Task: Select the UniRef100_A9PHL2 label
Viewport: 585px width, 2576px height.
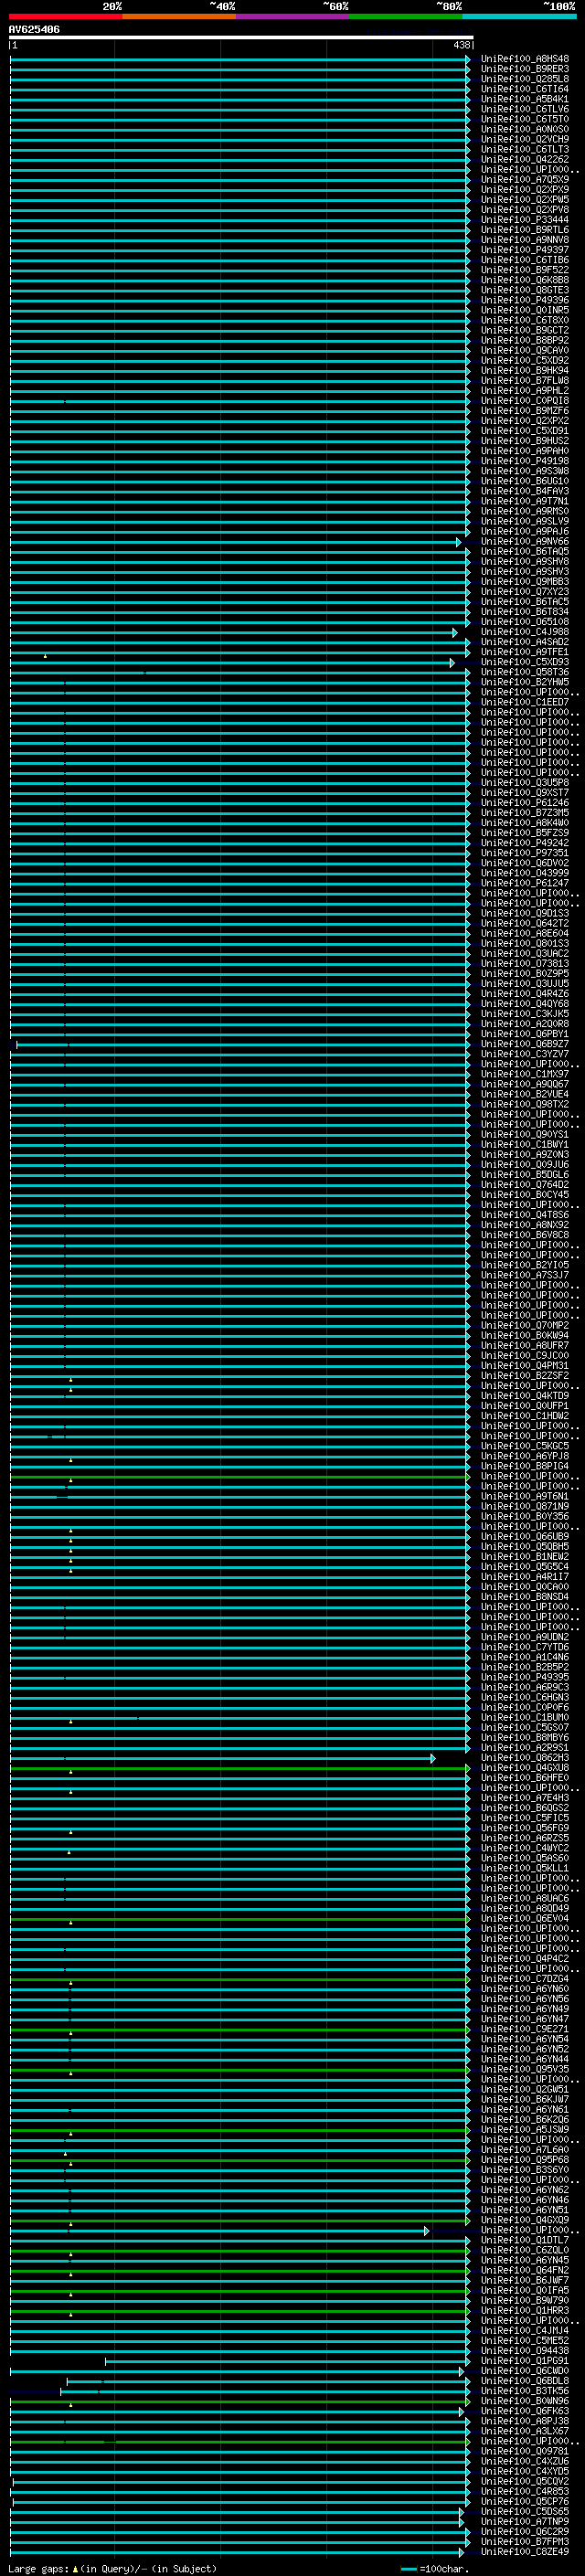Action: click(x=525, y=391)
